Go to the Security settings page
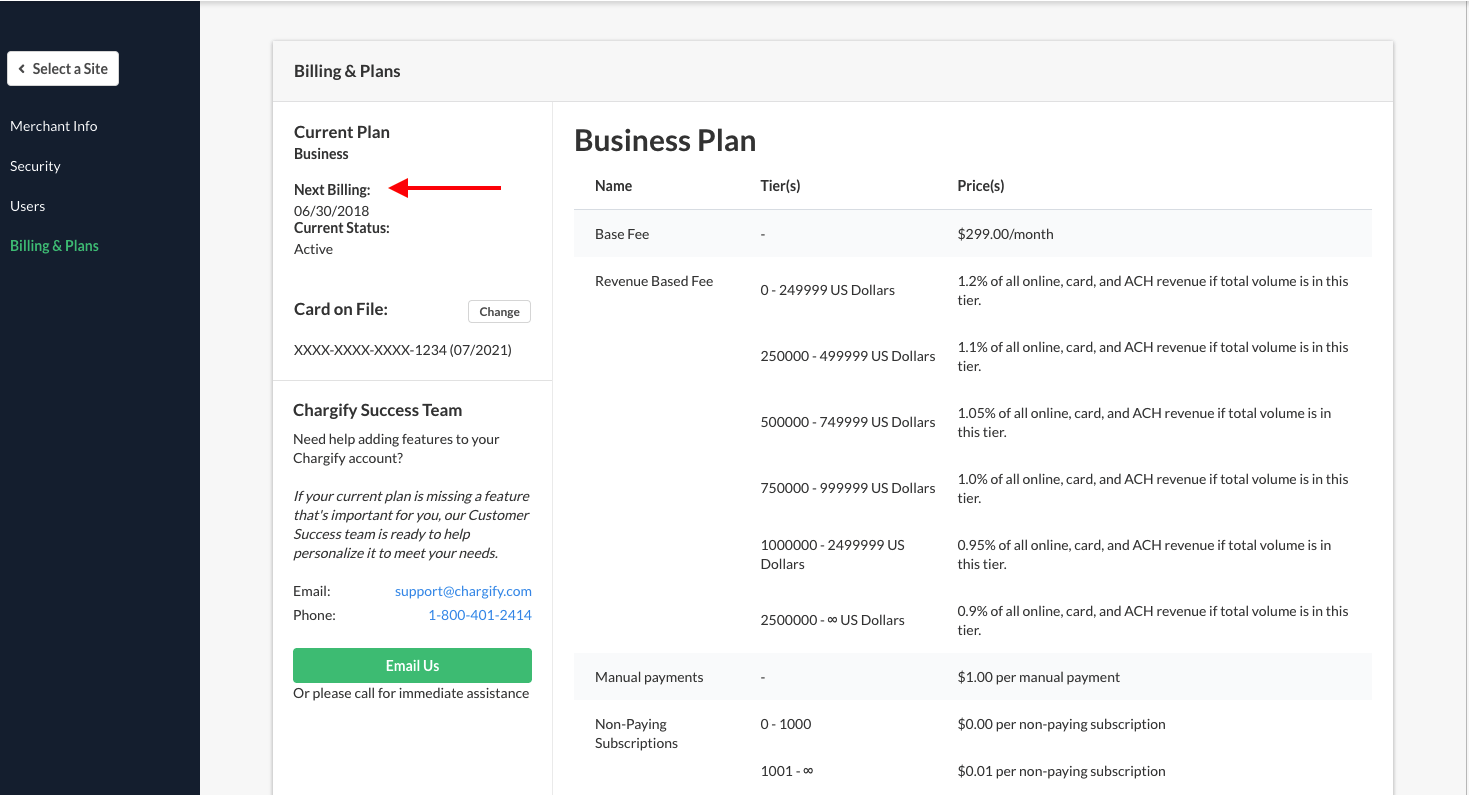 (x=35, y=166)
